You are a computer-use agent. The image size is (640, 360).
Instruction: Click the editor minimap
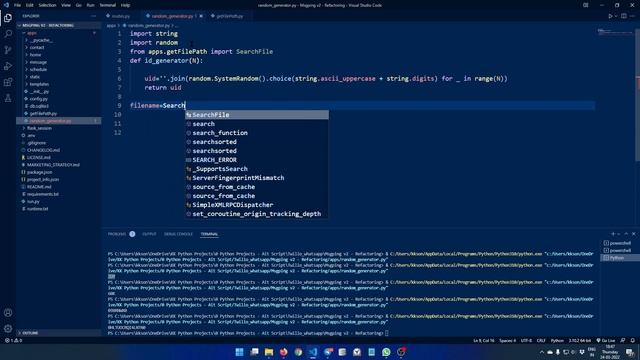(615, 32)
